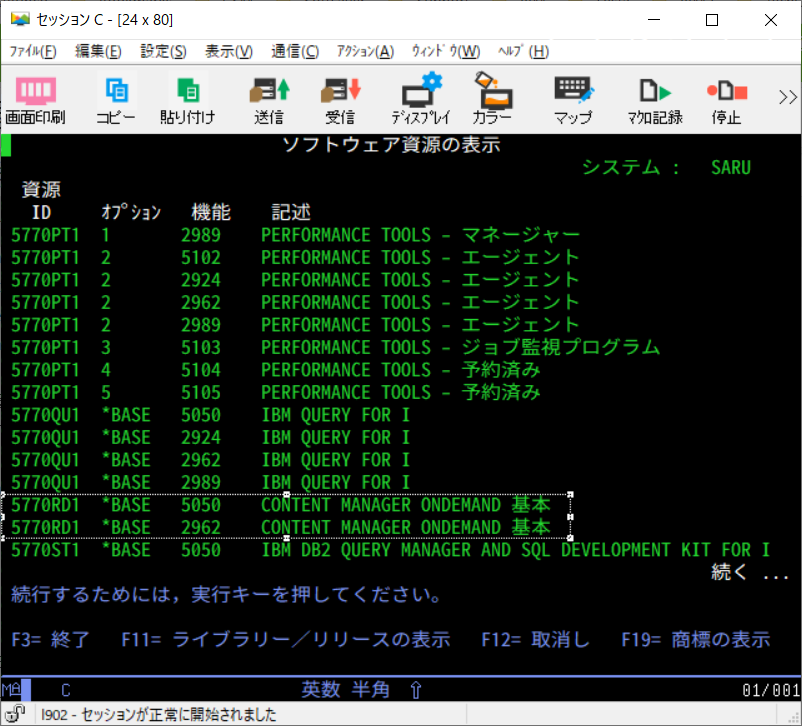Click IBM QUERY FOR I row with function 2924

pos(210,438)
